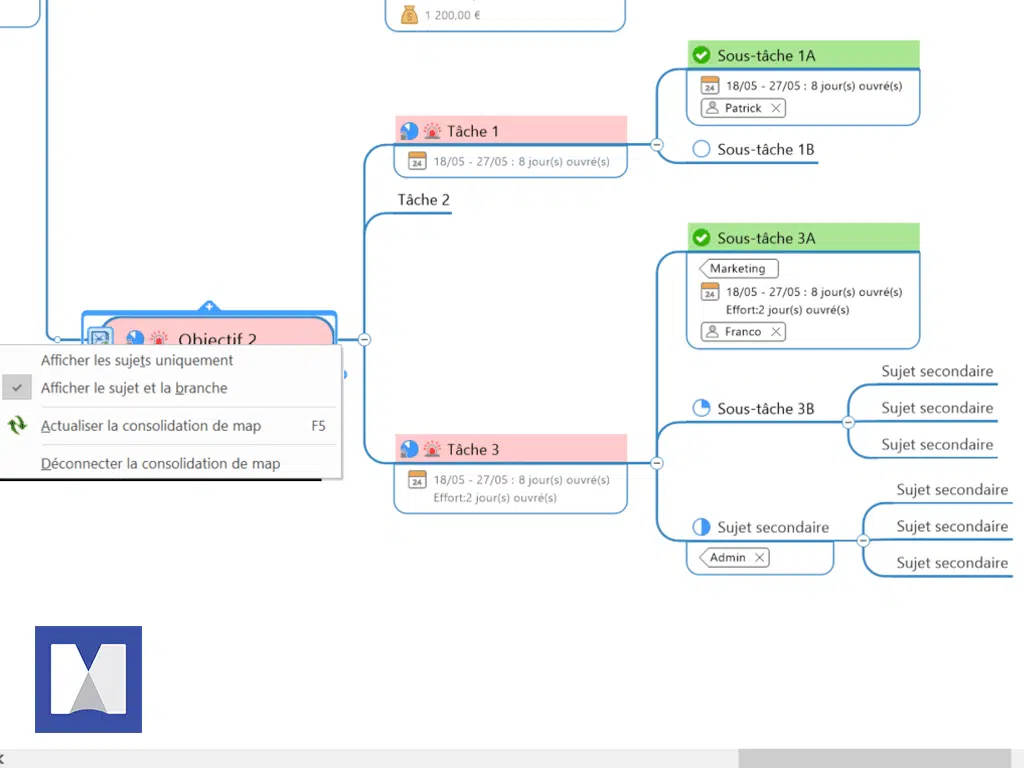This screenshot has width=1024, height=768.
Task: Click the refresh icon for Actualiser la consolidation
Action: point(17,426)
